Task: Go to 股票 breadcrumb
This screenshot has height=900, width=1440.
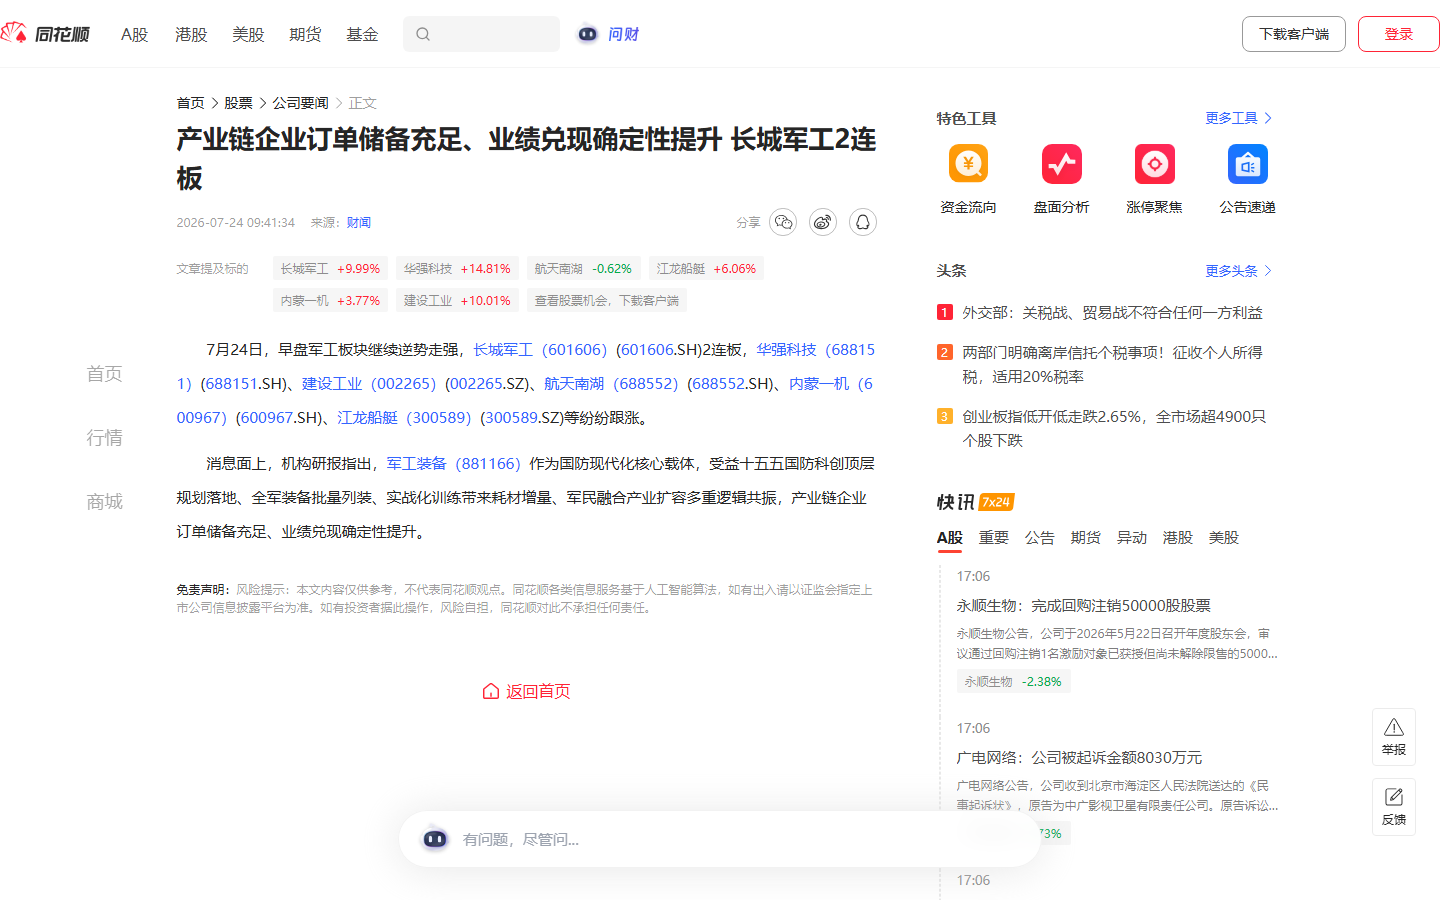Action: (x=238, y=103)
